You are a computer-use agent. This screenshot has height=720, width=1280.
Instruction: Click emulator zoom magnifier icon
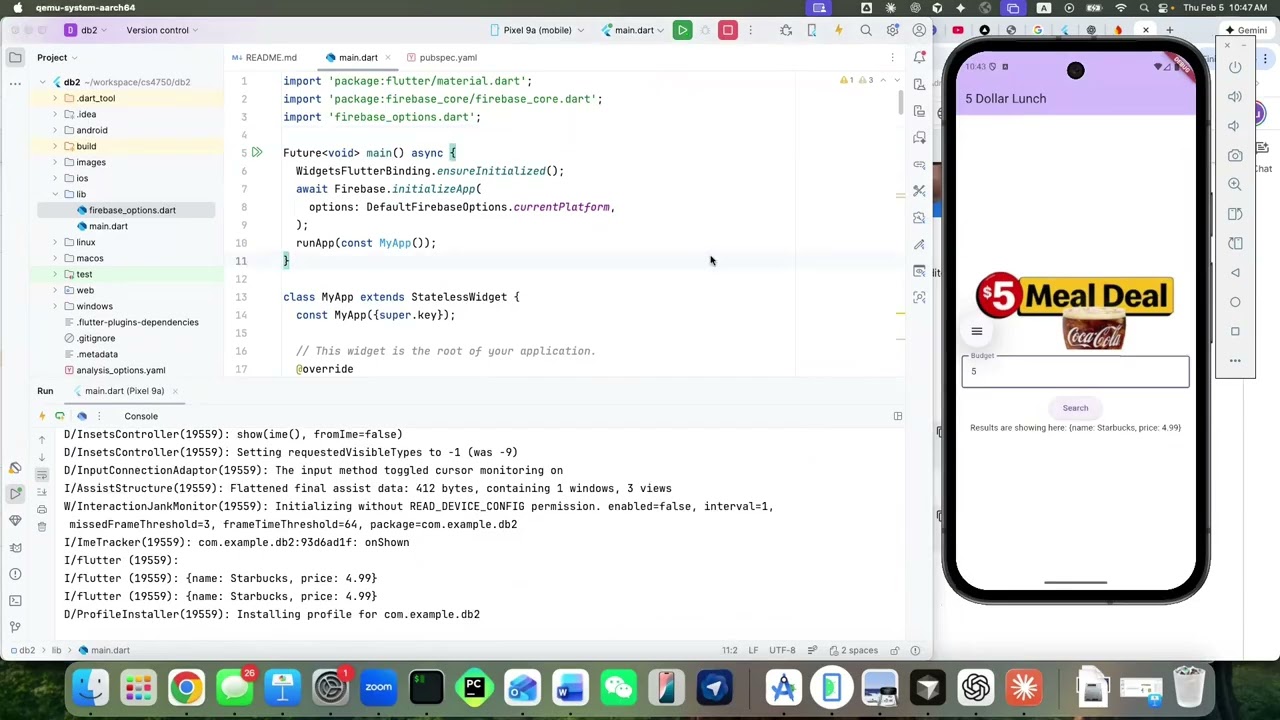(1235, 184)
